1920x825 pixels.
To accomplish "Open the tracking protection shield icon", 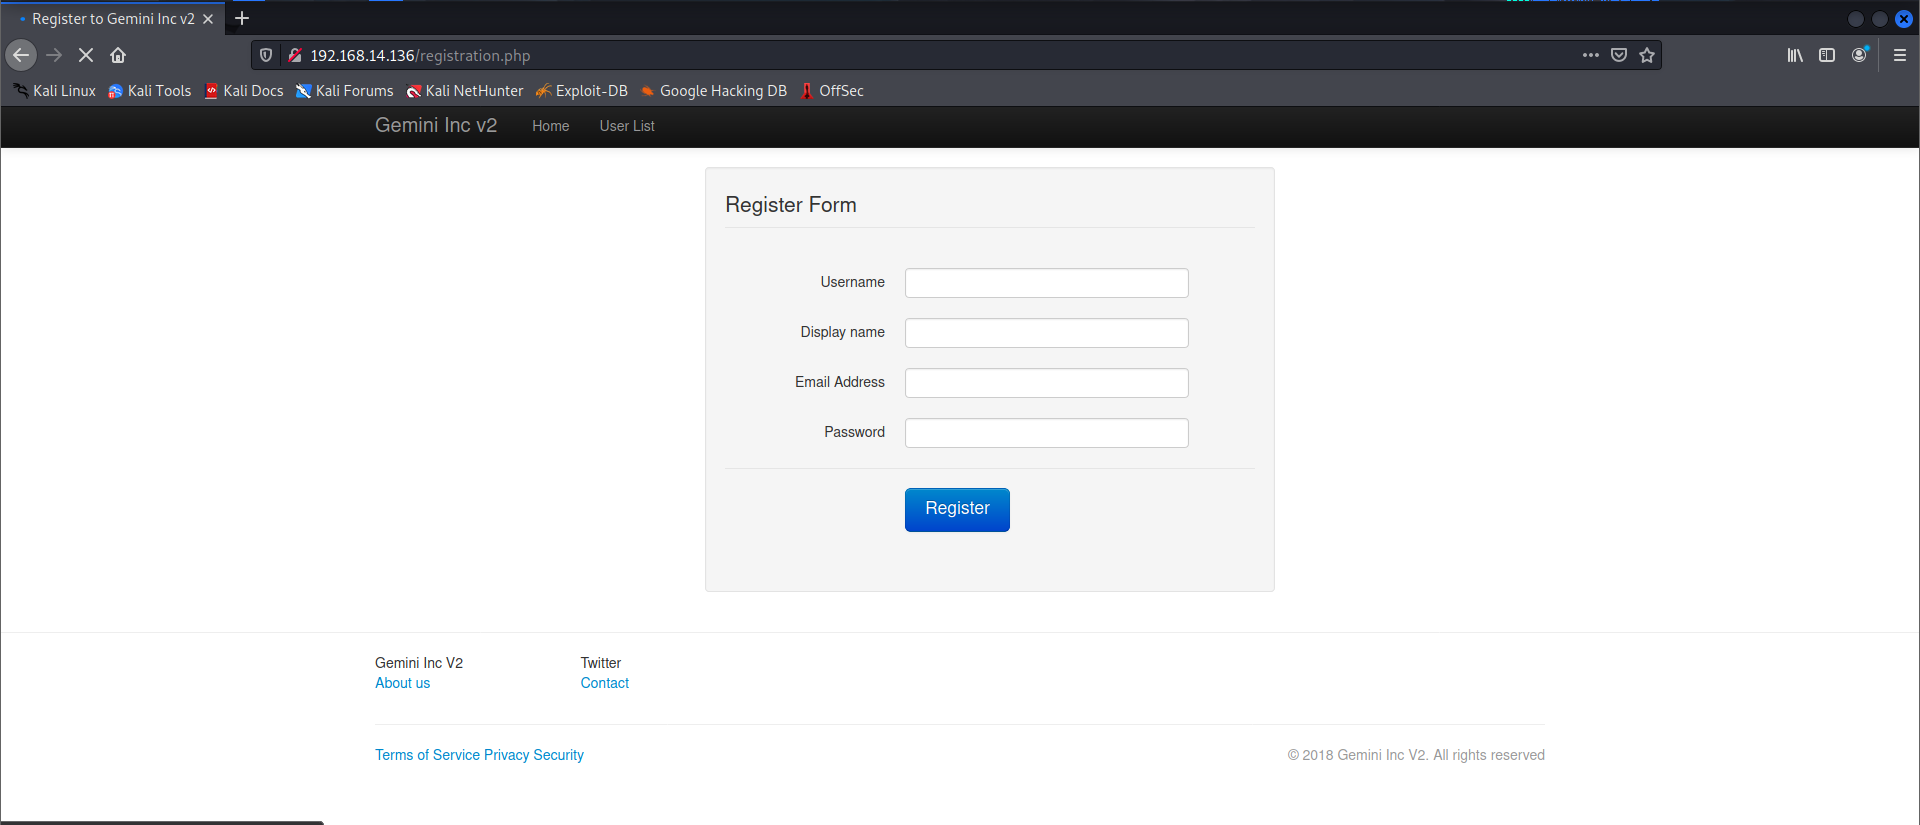I will (266, 56).
